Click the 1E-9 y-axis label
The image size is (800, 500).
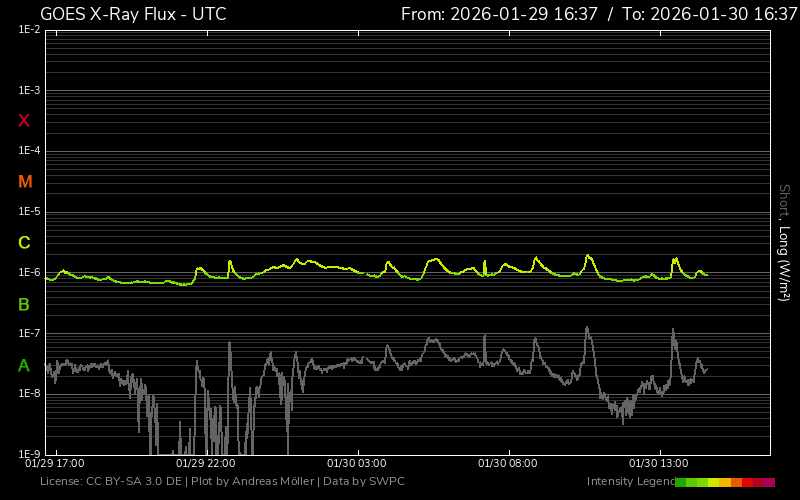point(29,454)
